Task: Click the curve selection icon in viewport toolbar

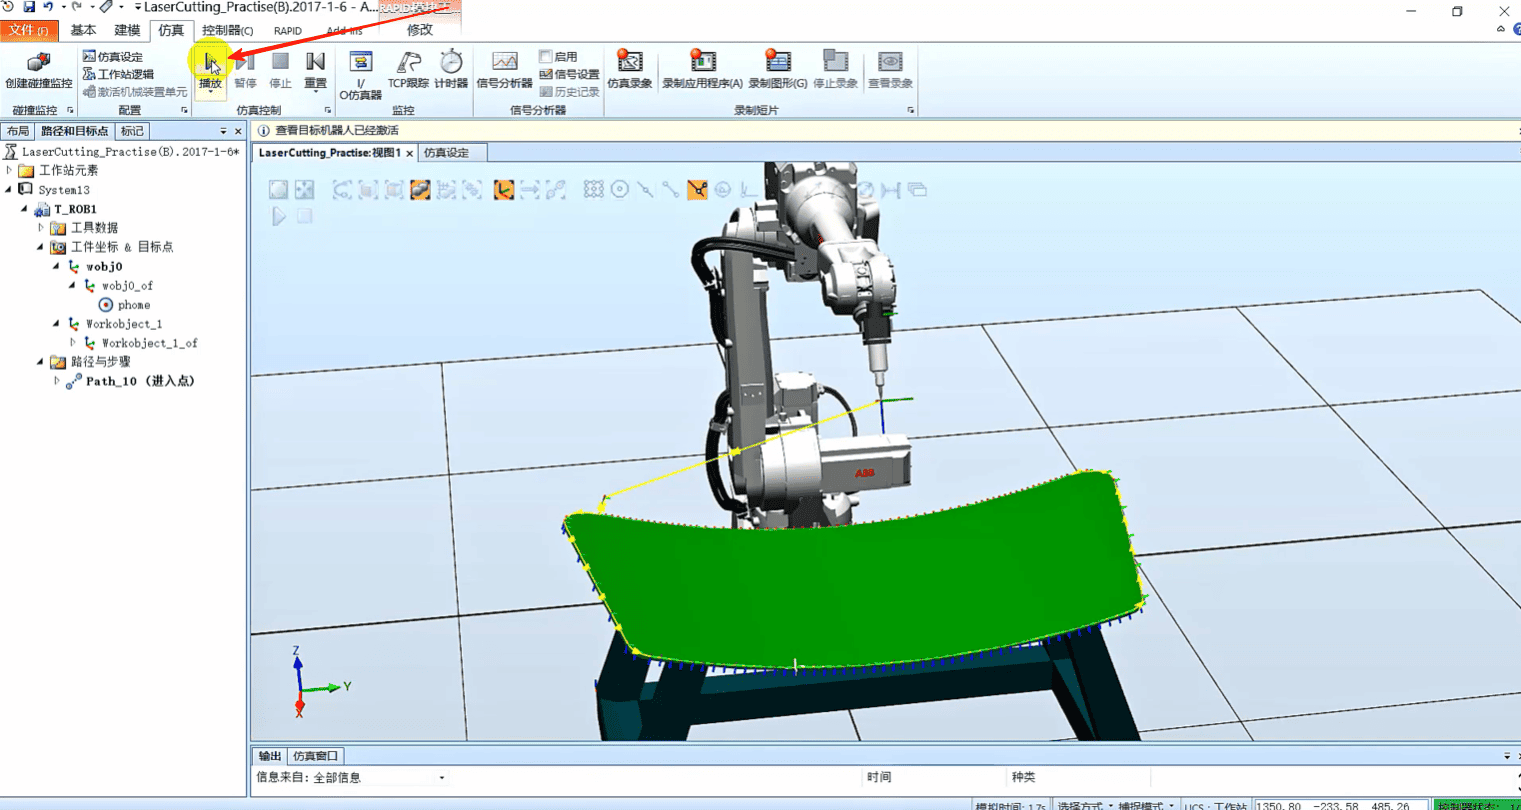Action: [342, 190]
